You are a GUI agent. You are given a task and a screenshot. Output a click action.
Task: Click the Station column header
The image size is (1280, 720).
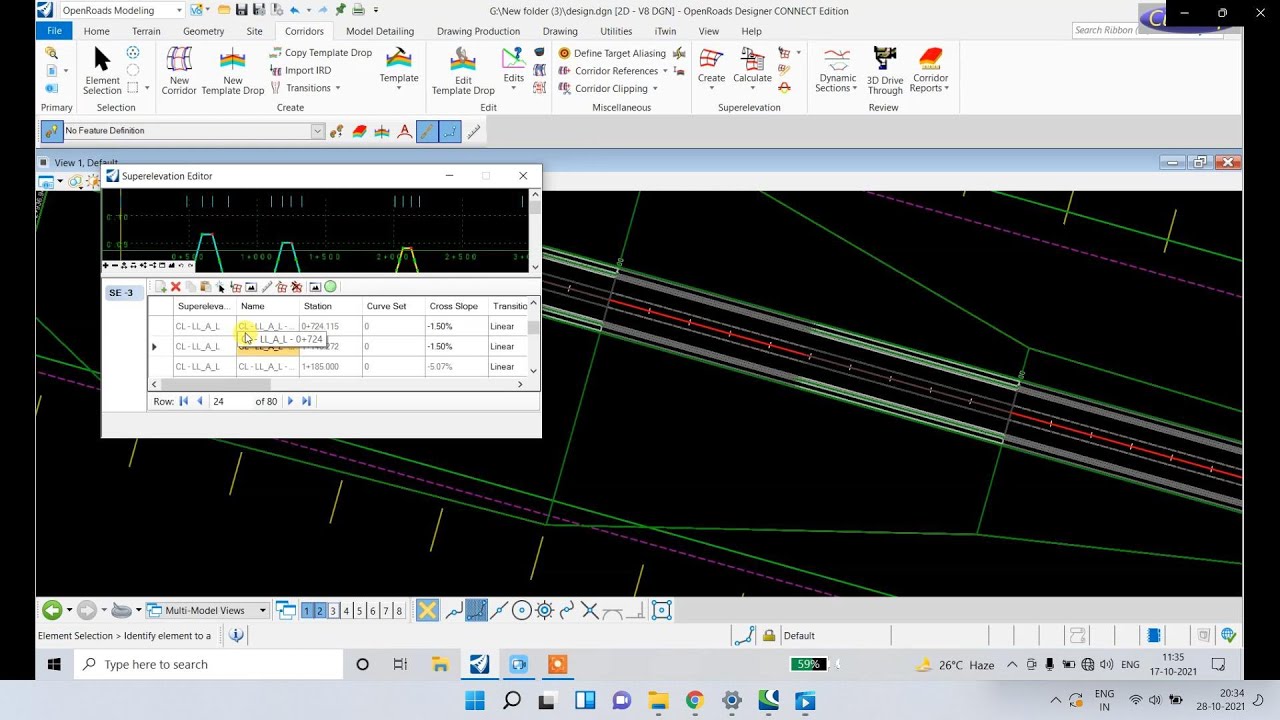coord(330,306)
